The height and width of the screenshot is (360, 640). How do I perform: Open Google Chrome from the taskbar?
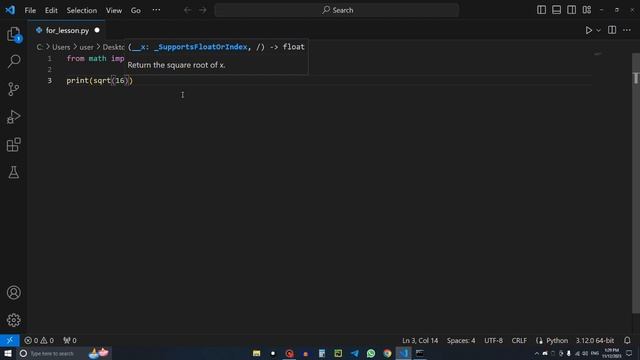tap(387, 353)
